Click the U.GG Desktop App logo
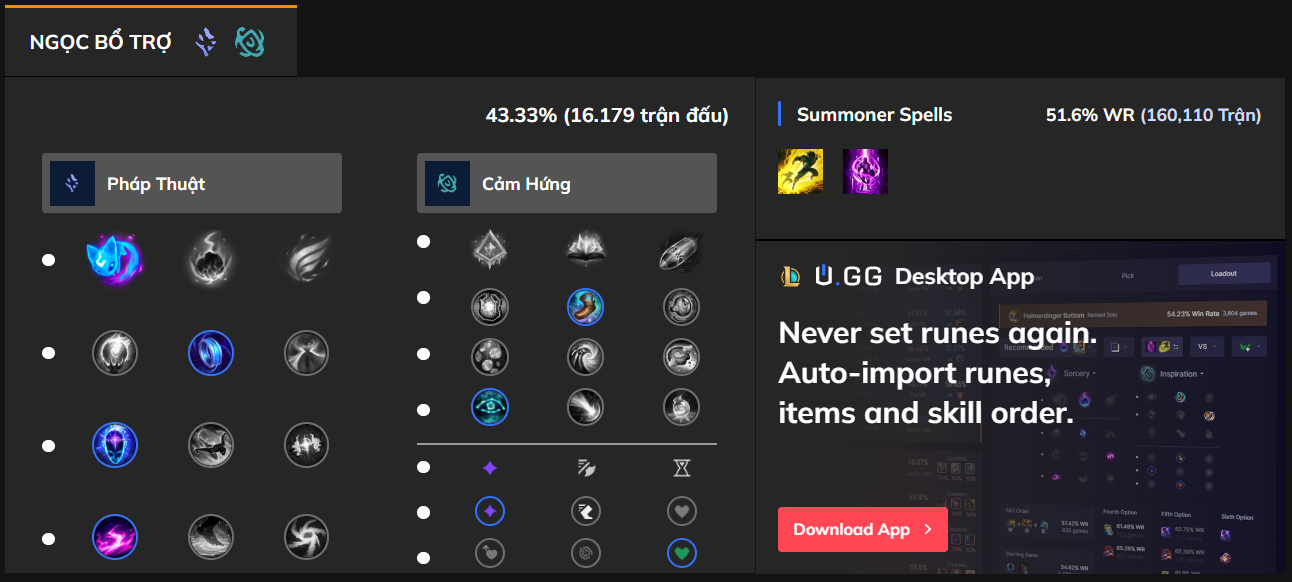The width and height of the screenshot is (1292, 582). [x=849, y=276]
